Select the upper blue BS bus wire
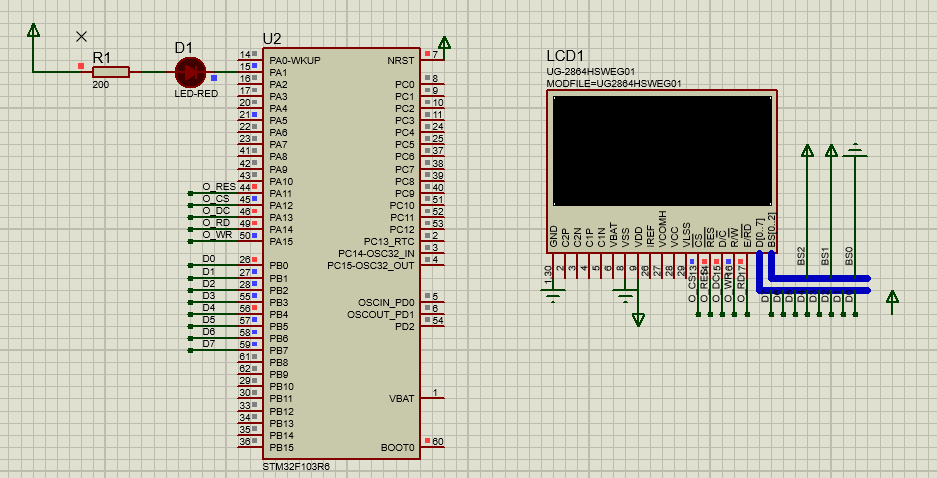Viewport: 937px width, 478px height. [819, 278]
